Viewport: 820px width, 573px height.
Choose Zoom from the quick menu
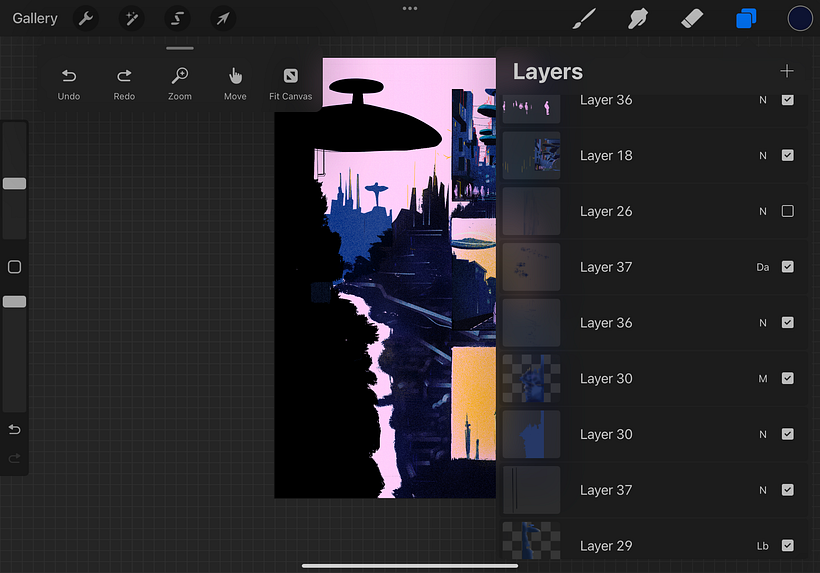179,84
